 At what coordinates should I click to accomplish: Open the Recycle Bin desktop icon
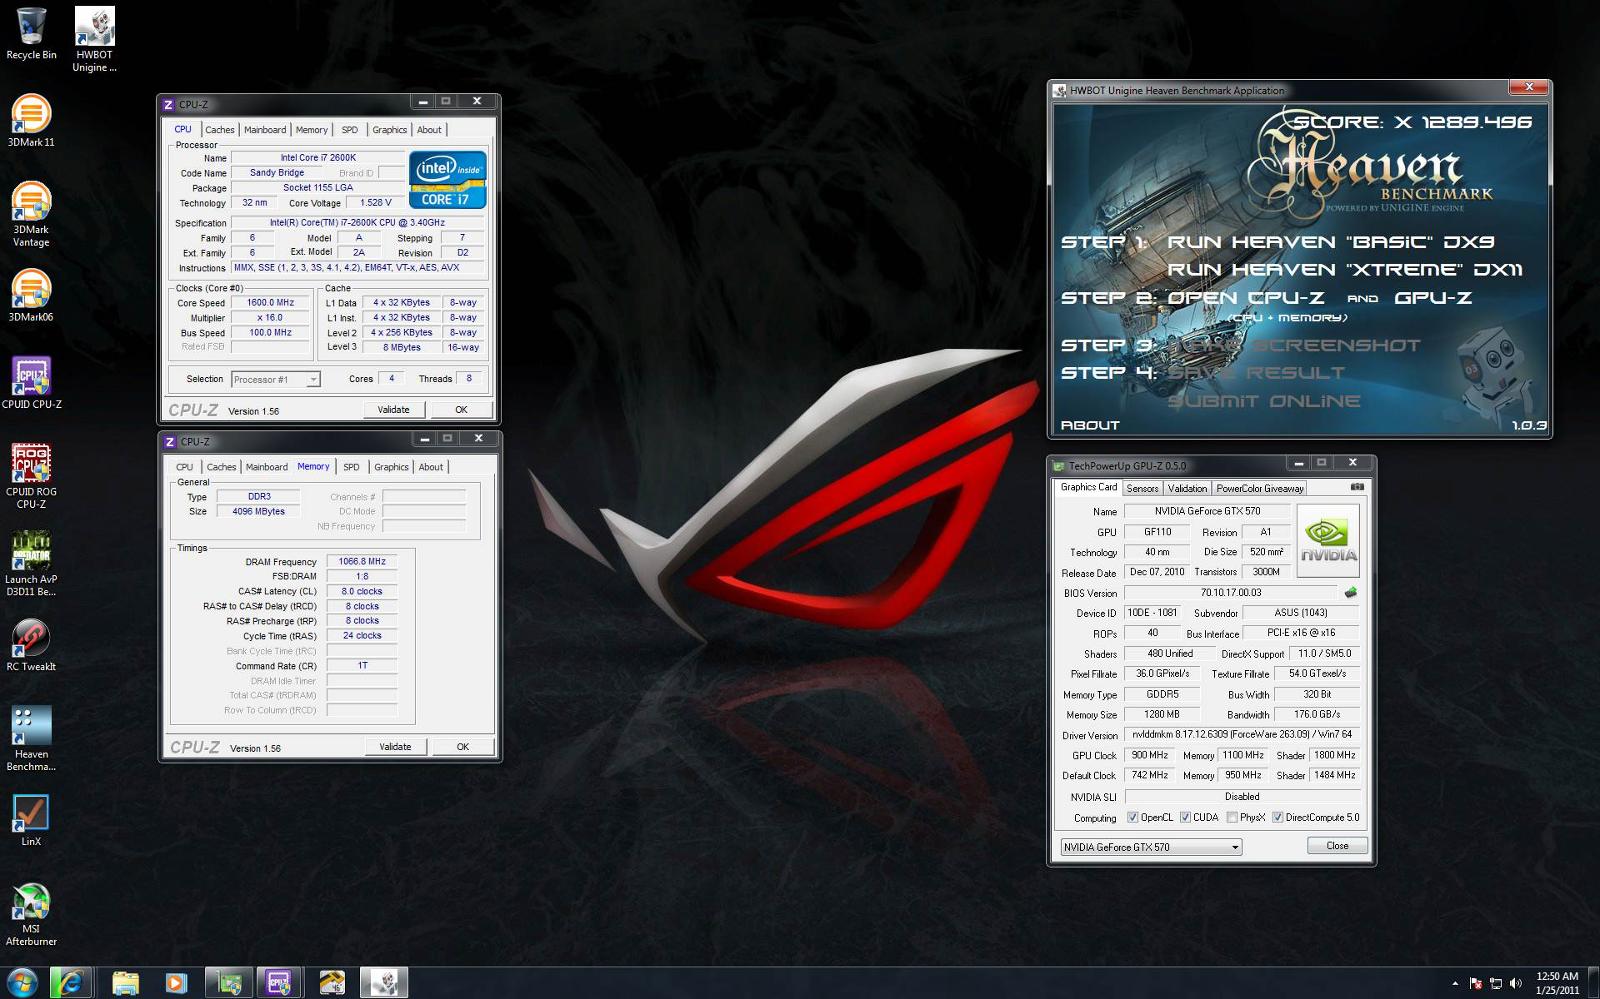[x=31, y=33]
